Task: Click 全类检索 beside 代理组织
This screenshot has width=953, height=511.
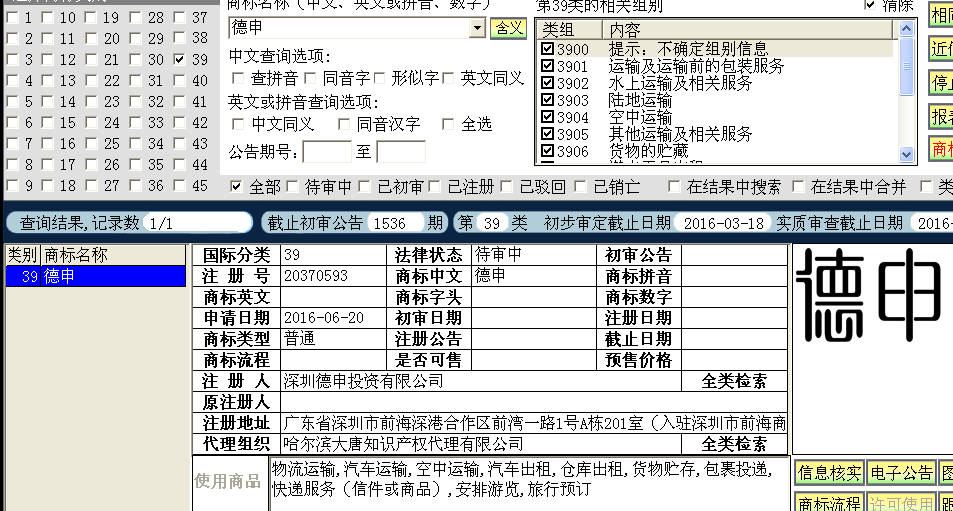Action: click(x=734, y=444)
